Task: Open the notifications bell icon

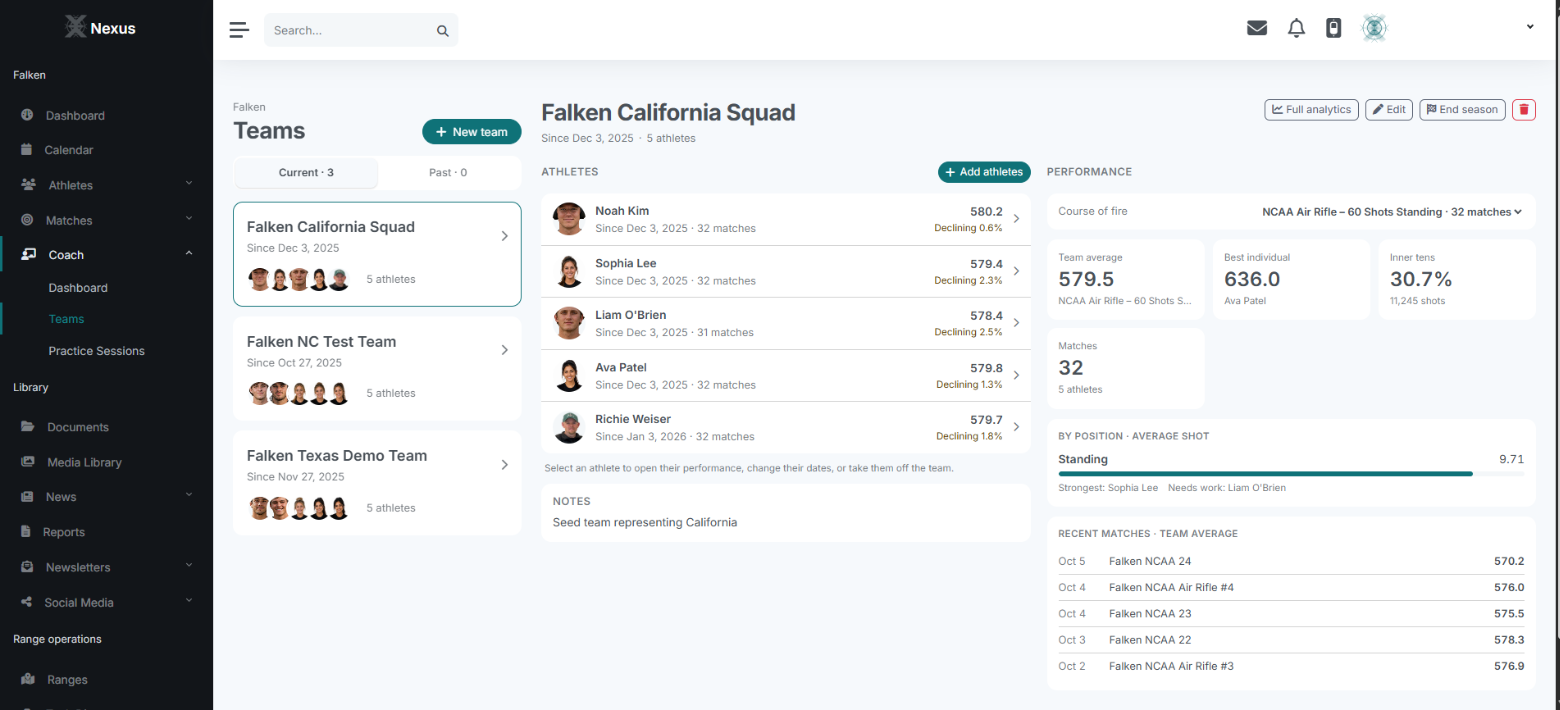Action: [x=1296, y=28]
